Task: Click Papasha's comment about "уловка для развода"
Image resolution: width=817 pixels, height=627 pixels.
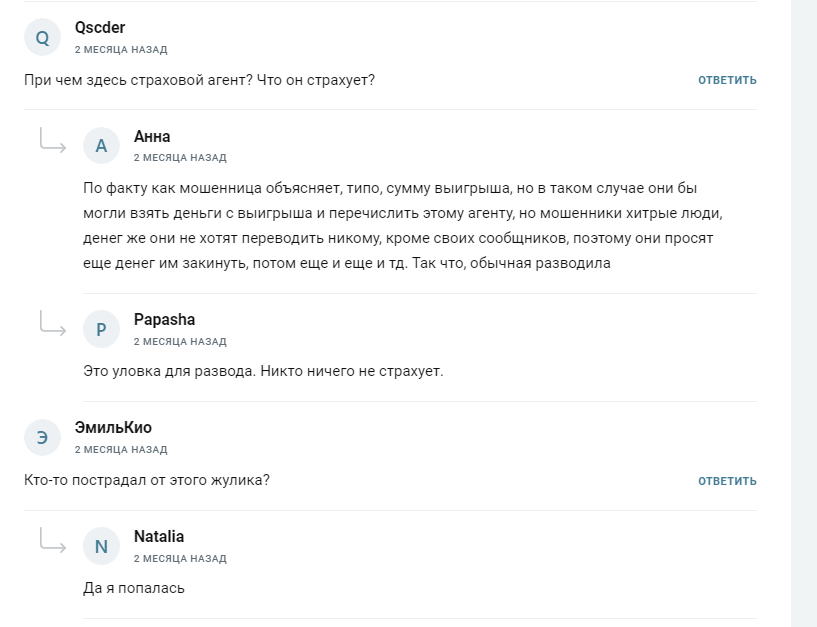Action: (x=262, y=371)
